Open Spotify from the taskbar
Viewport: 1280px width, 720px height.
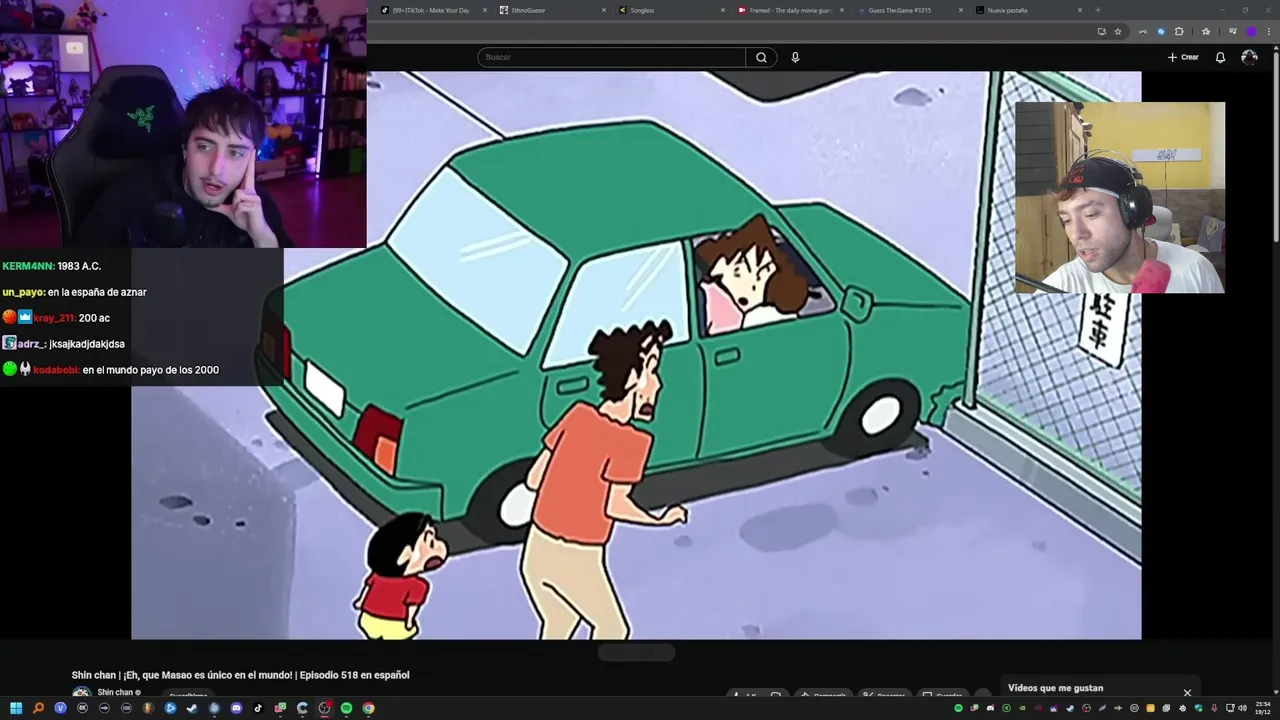click(346, 708)
